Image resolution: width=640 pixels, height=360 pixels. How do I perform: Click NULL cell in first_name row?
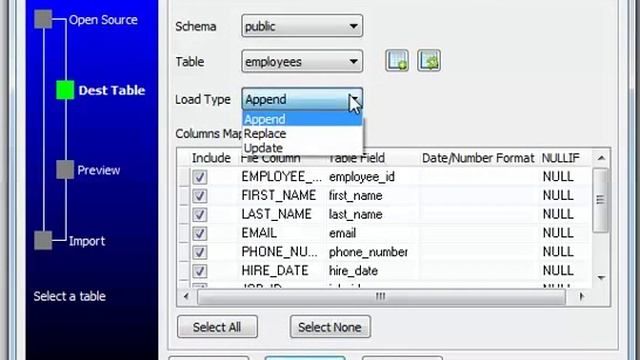(565, 196)
